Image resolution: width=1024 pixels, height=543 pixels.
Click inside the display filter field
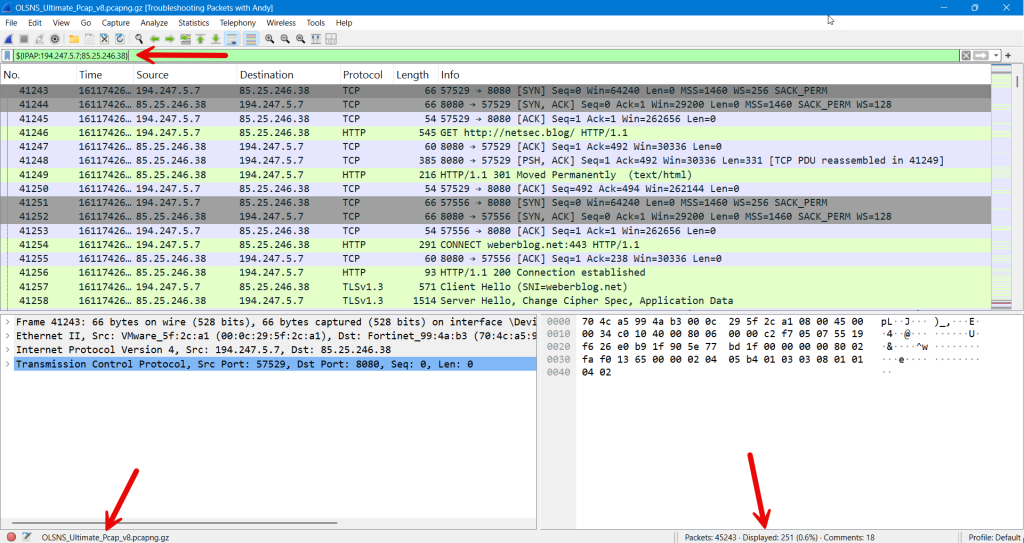pos(500,55)
